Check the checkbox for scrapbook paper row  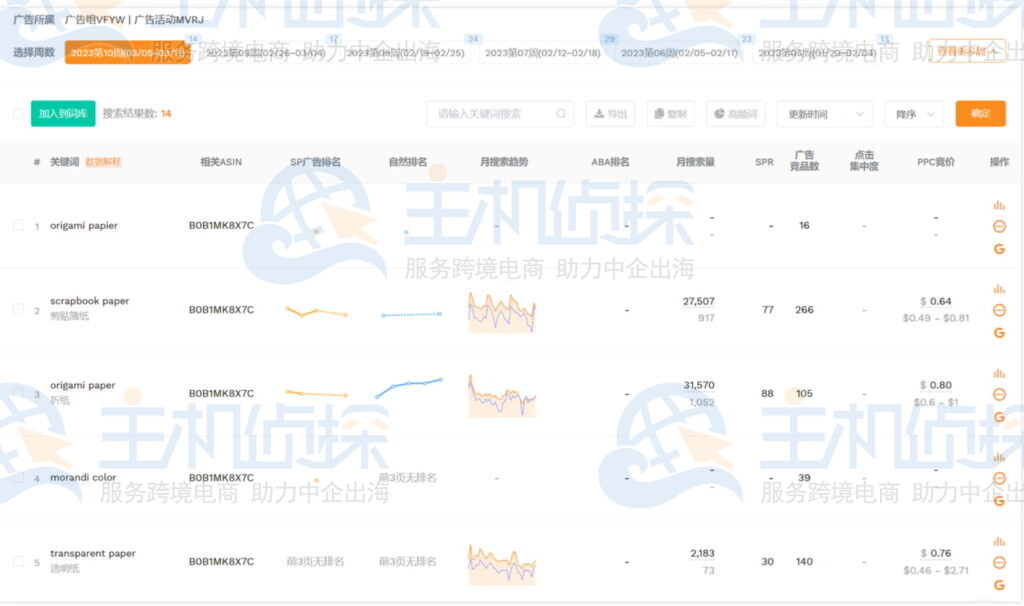[17, 310]
